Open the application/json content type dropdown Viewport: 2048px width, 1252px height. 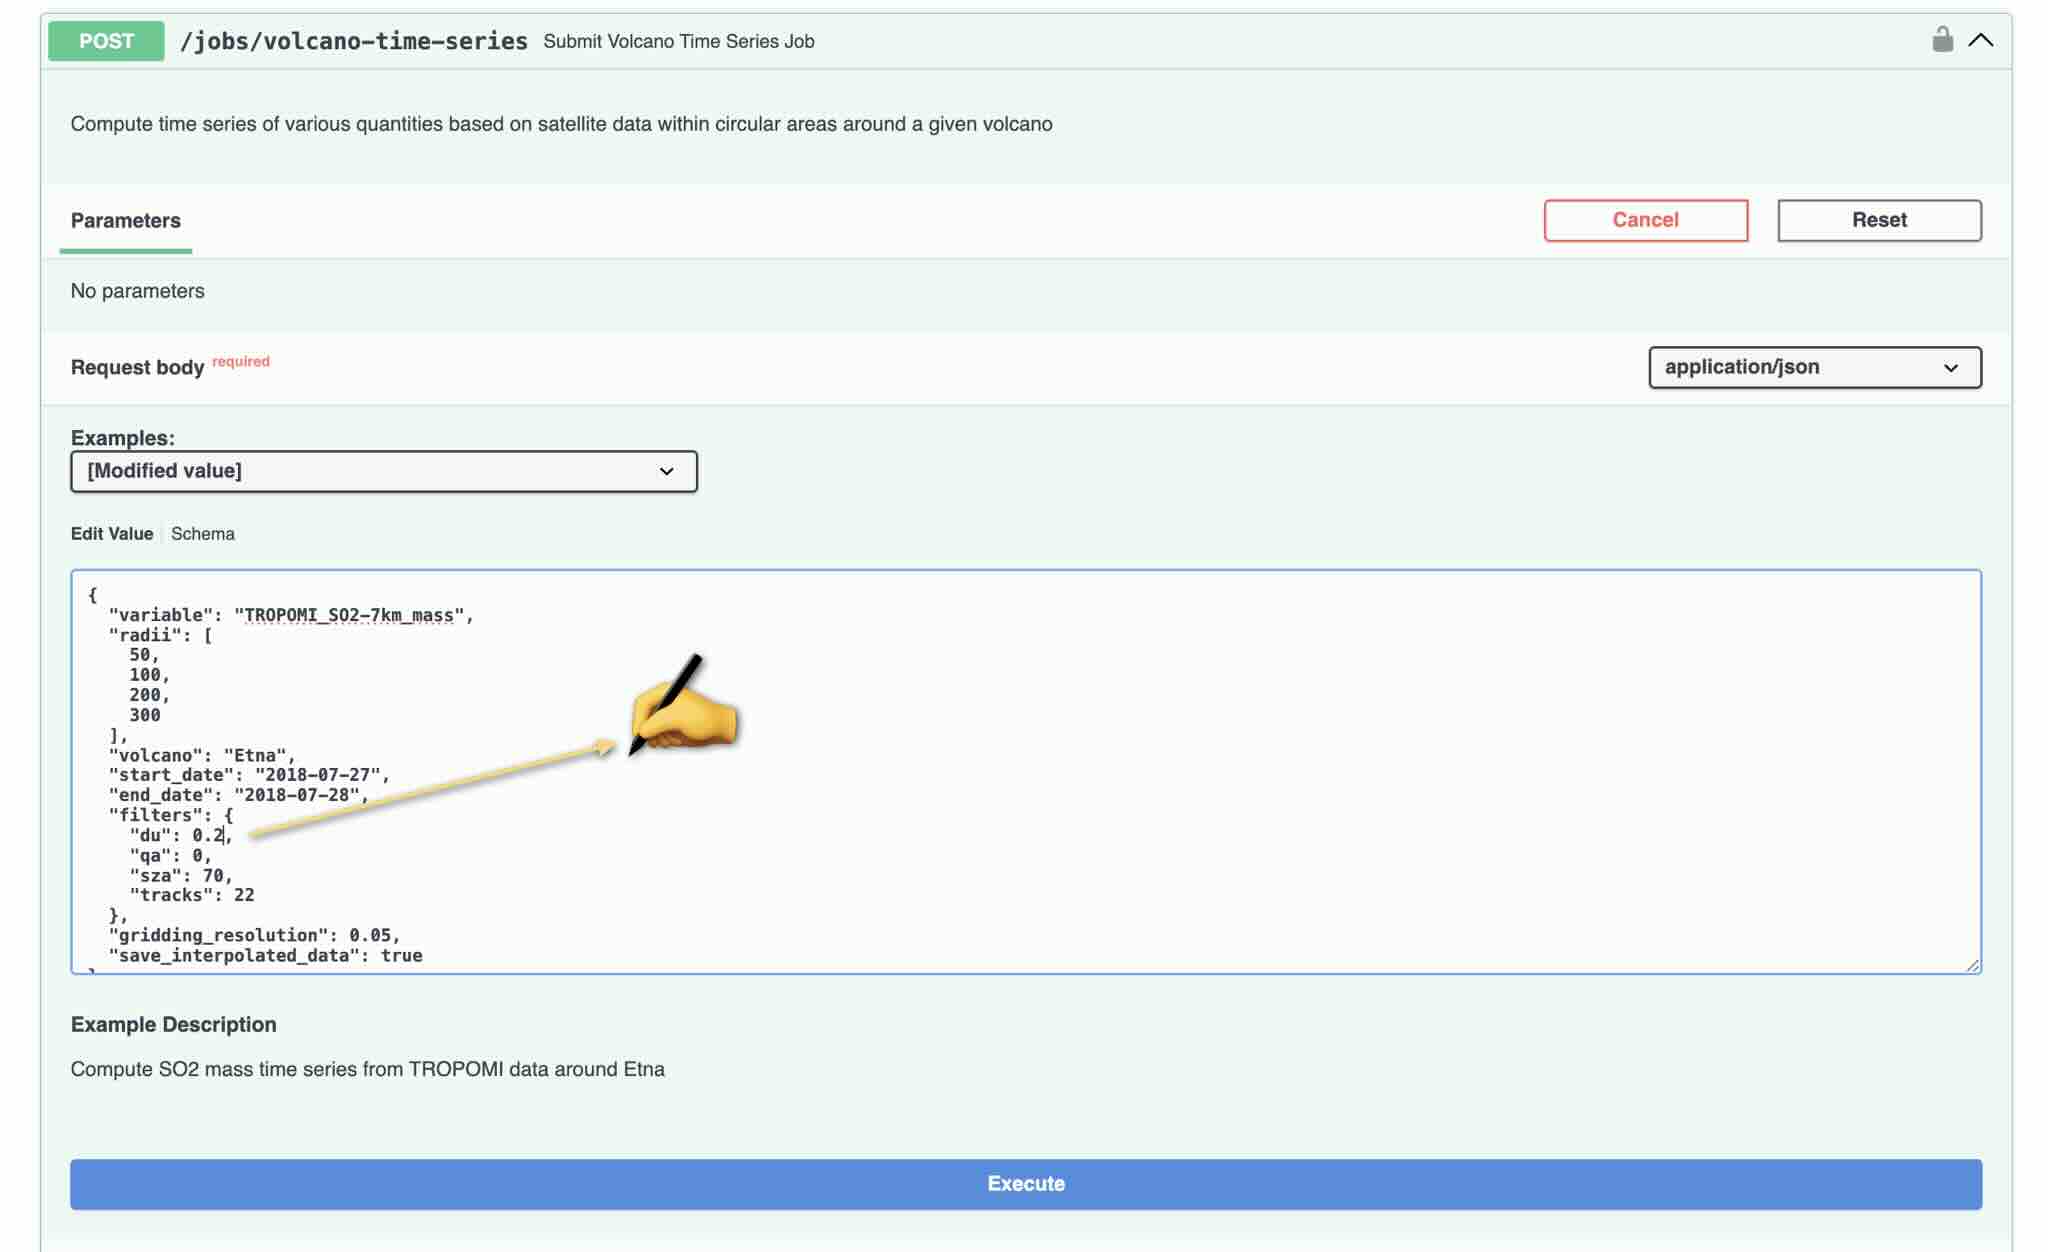coord(1814,367)
